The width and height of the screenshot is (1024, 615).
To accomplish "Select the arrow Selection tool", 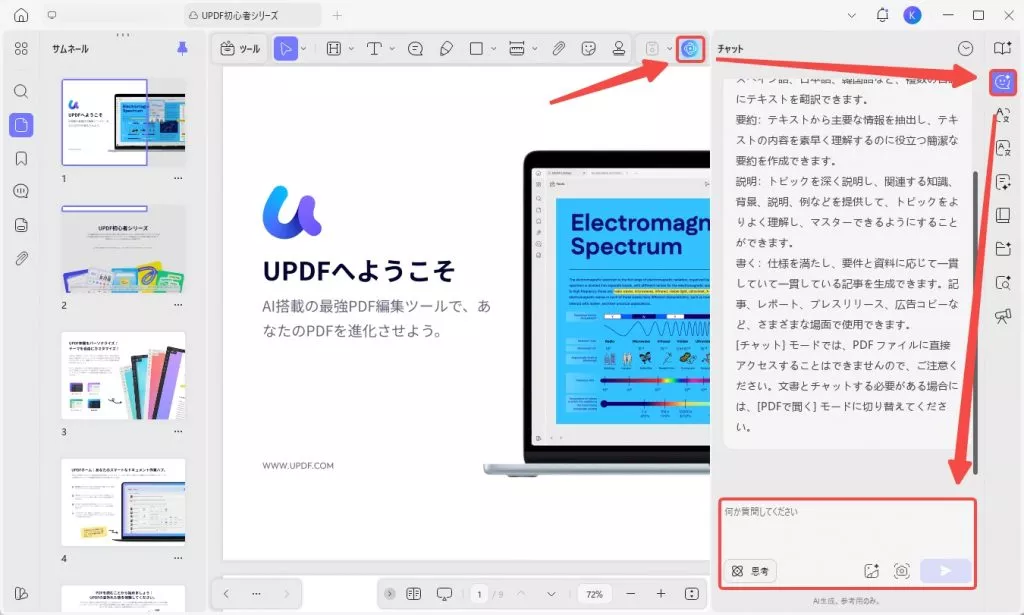I will [x=288, y=49].
